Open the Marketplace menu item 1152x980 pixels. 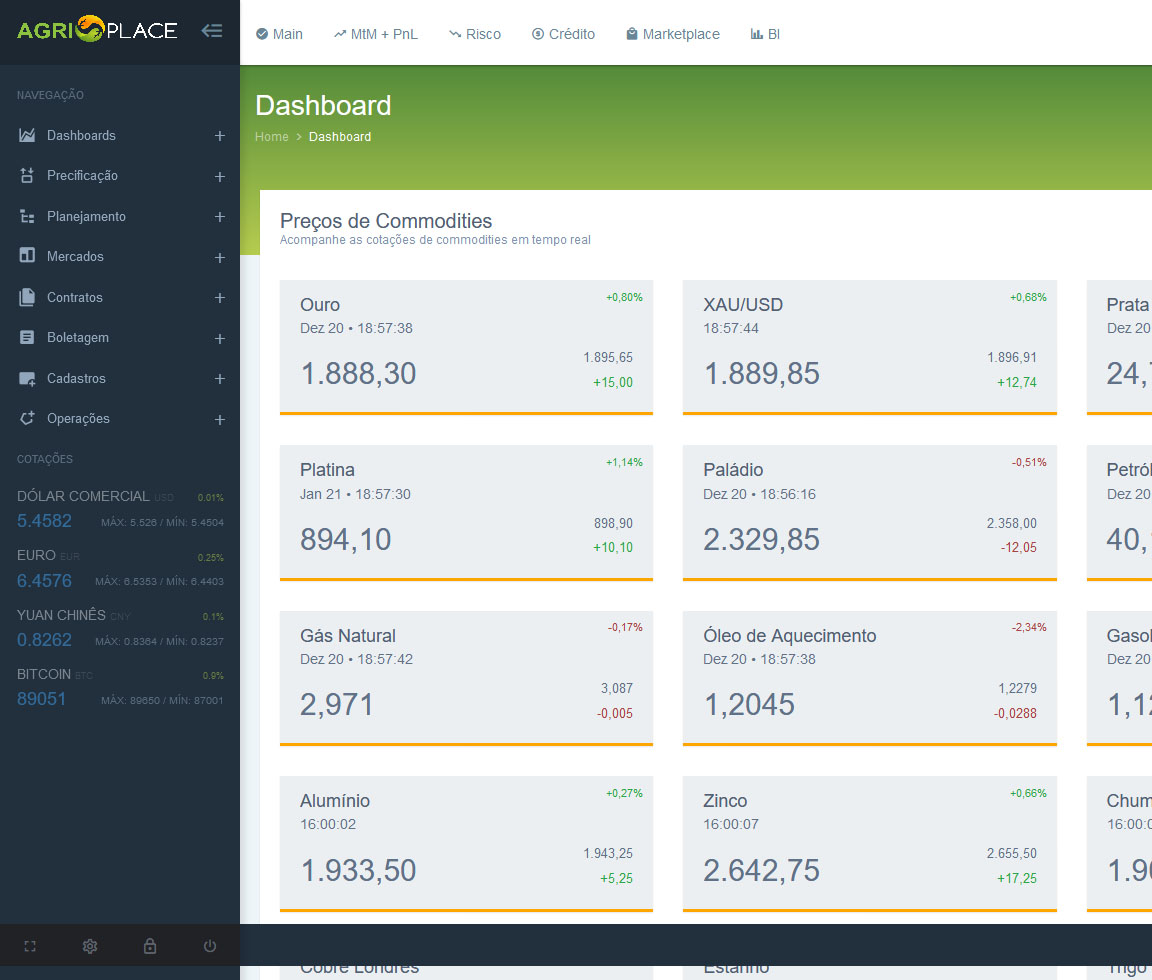click(673, 34)
